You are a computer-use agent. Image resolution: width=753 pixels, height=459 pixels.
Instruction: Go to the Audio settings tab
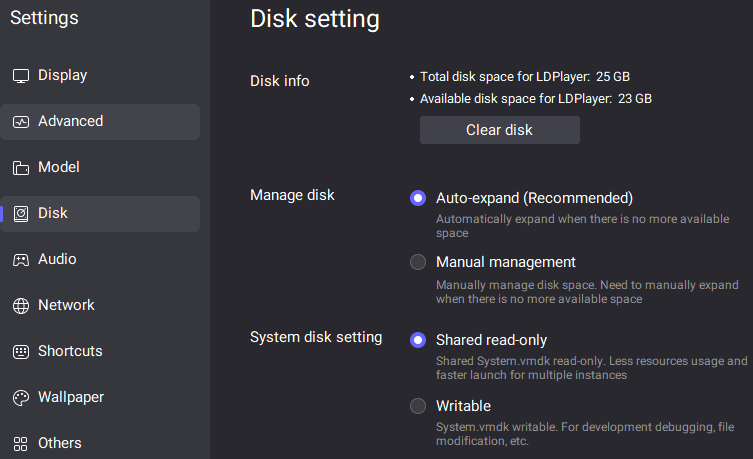tap(100, 260)
